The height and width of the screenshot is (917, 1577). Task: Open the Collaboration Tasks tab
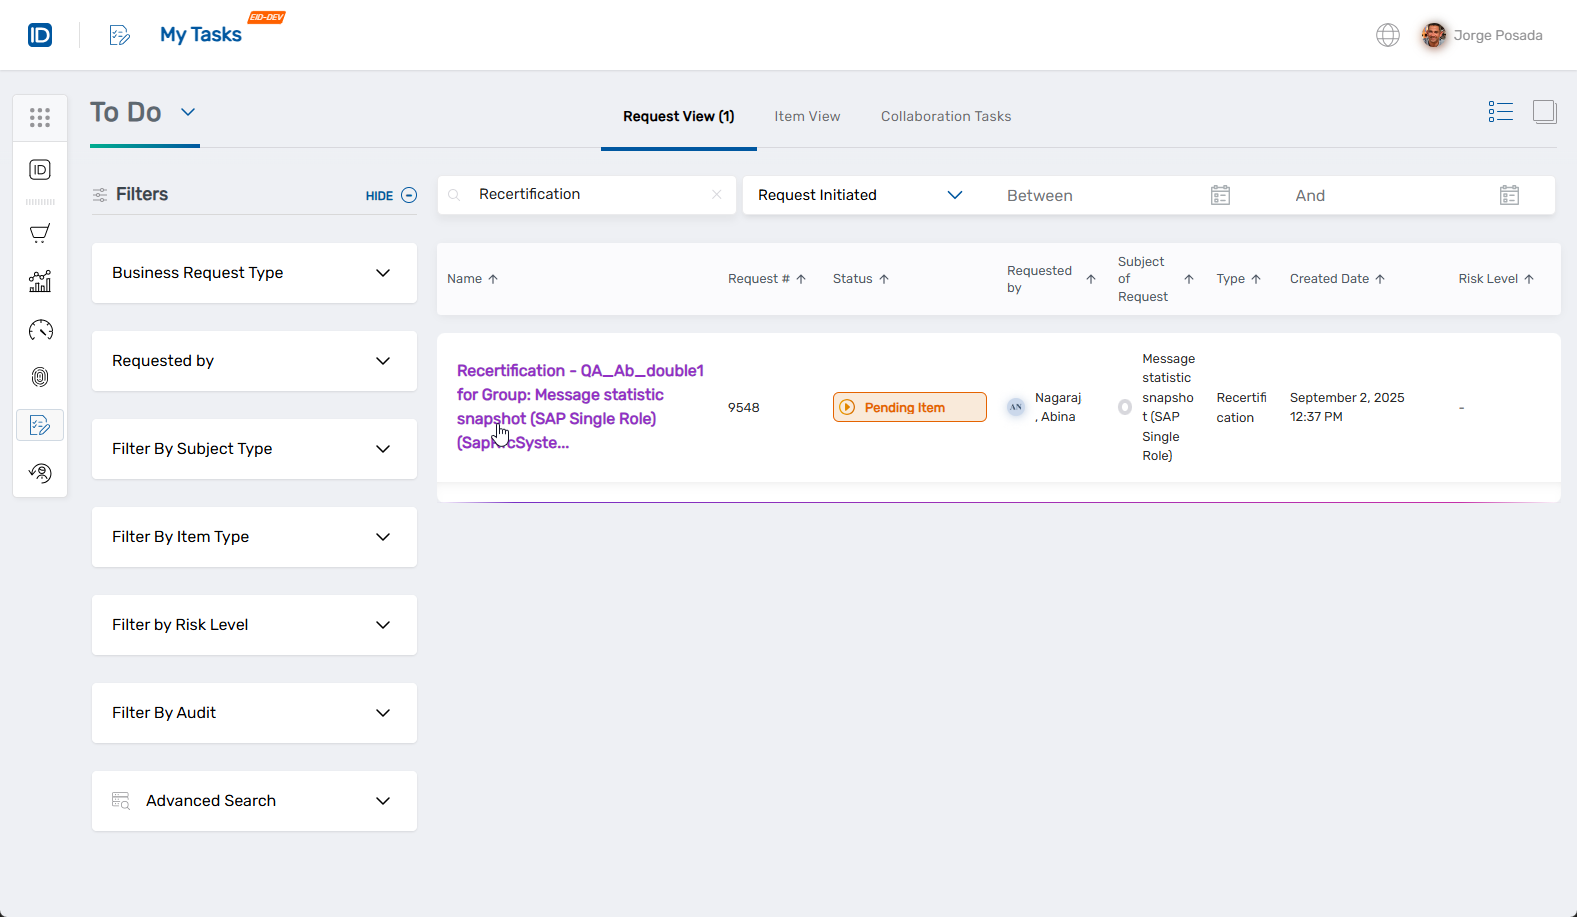point(945,117)
